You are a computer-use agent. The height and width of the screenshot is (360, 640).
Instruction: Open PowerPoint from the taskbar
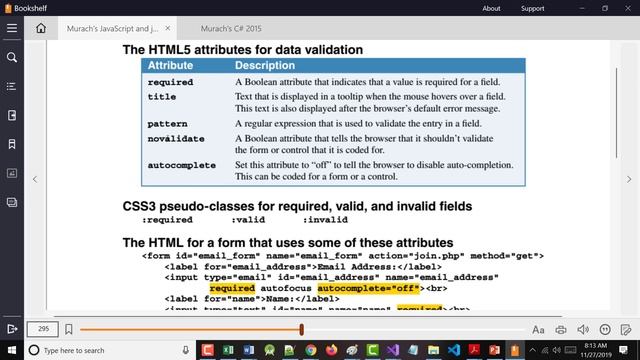point(495,350)
